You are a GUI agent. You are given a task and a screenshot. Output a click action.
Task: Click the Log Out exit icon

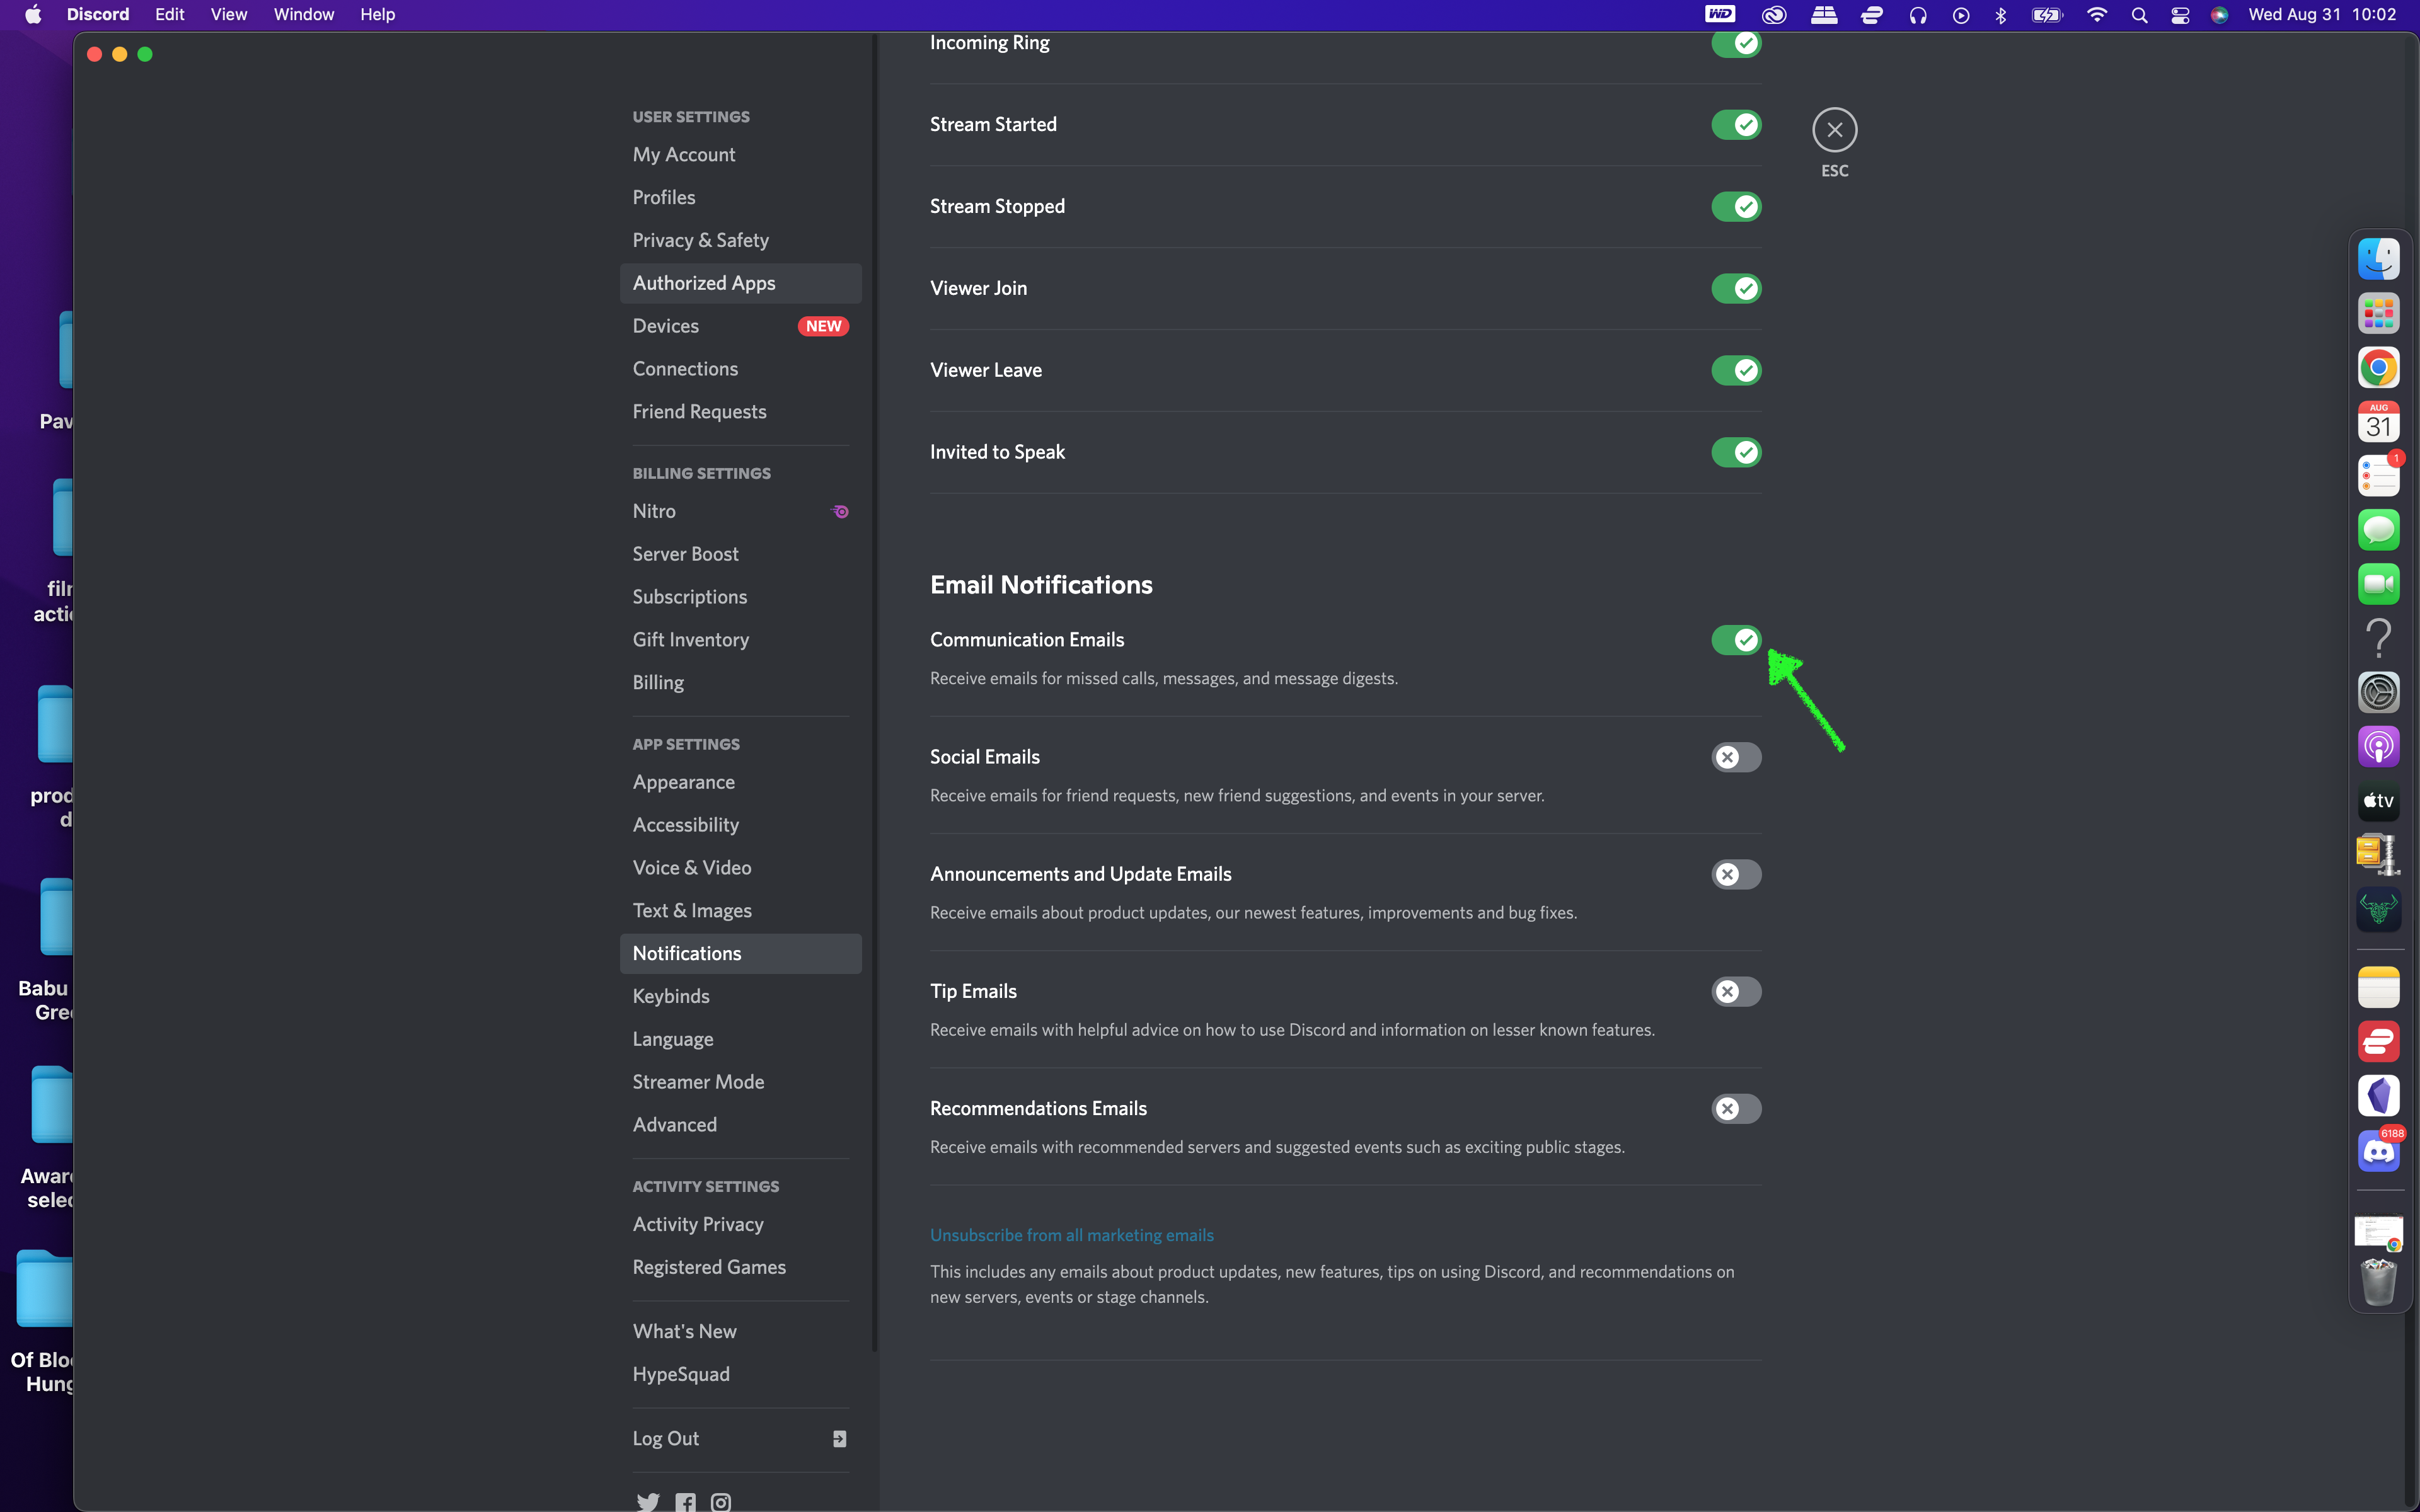(840, 1438)
